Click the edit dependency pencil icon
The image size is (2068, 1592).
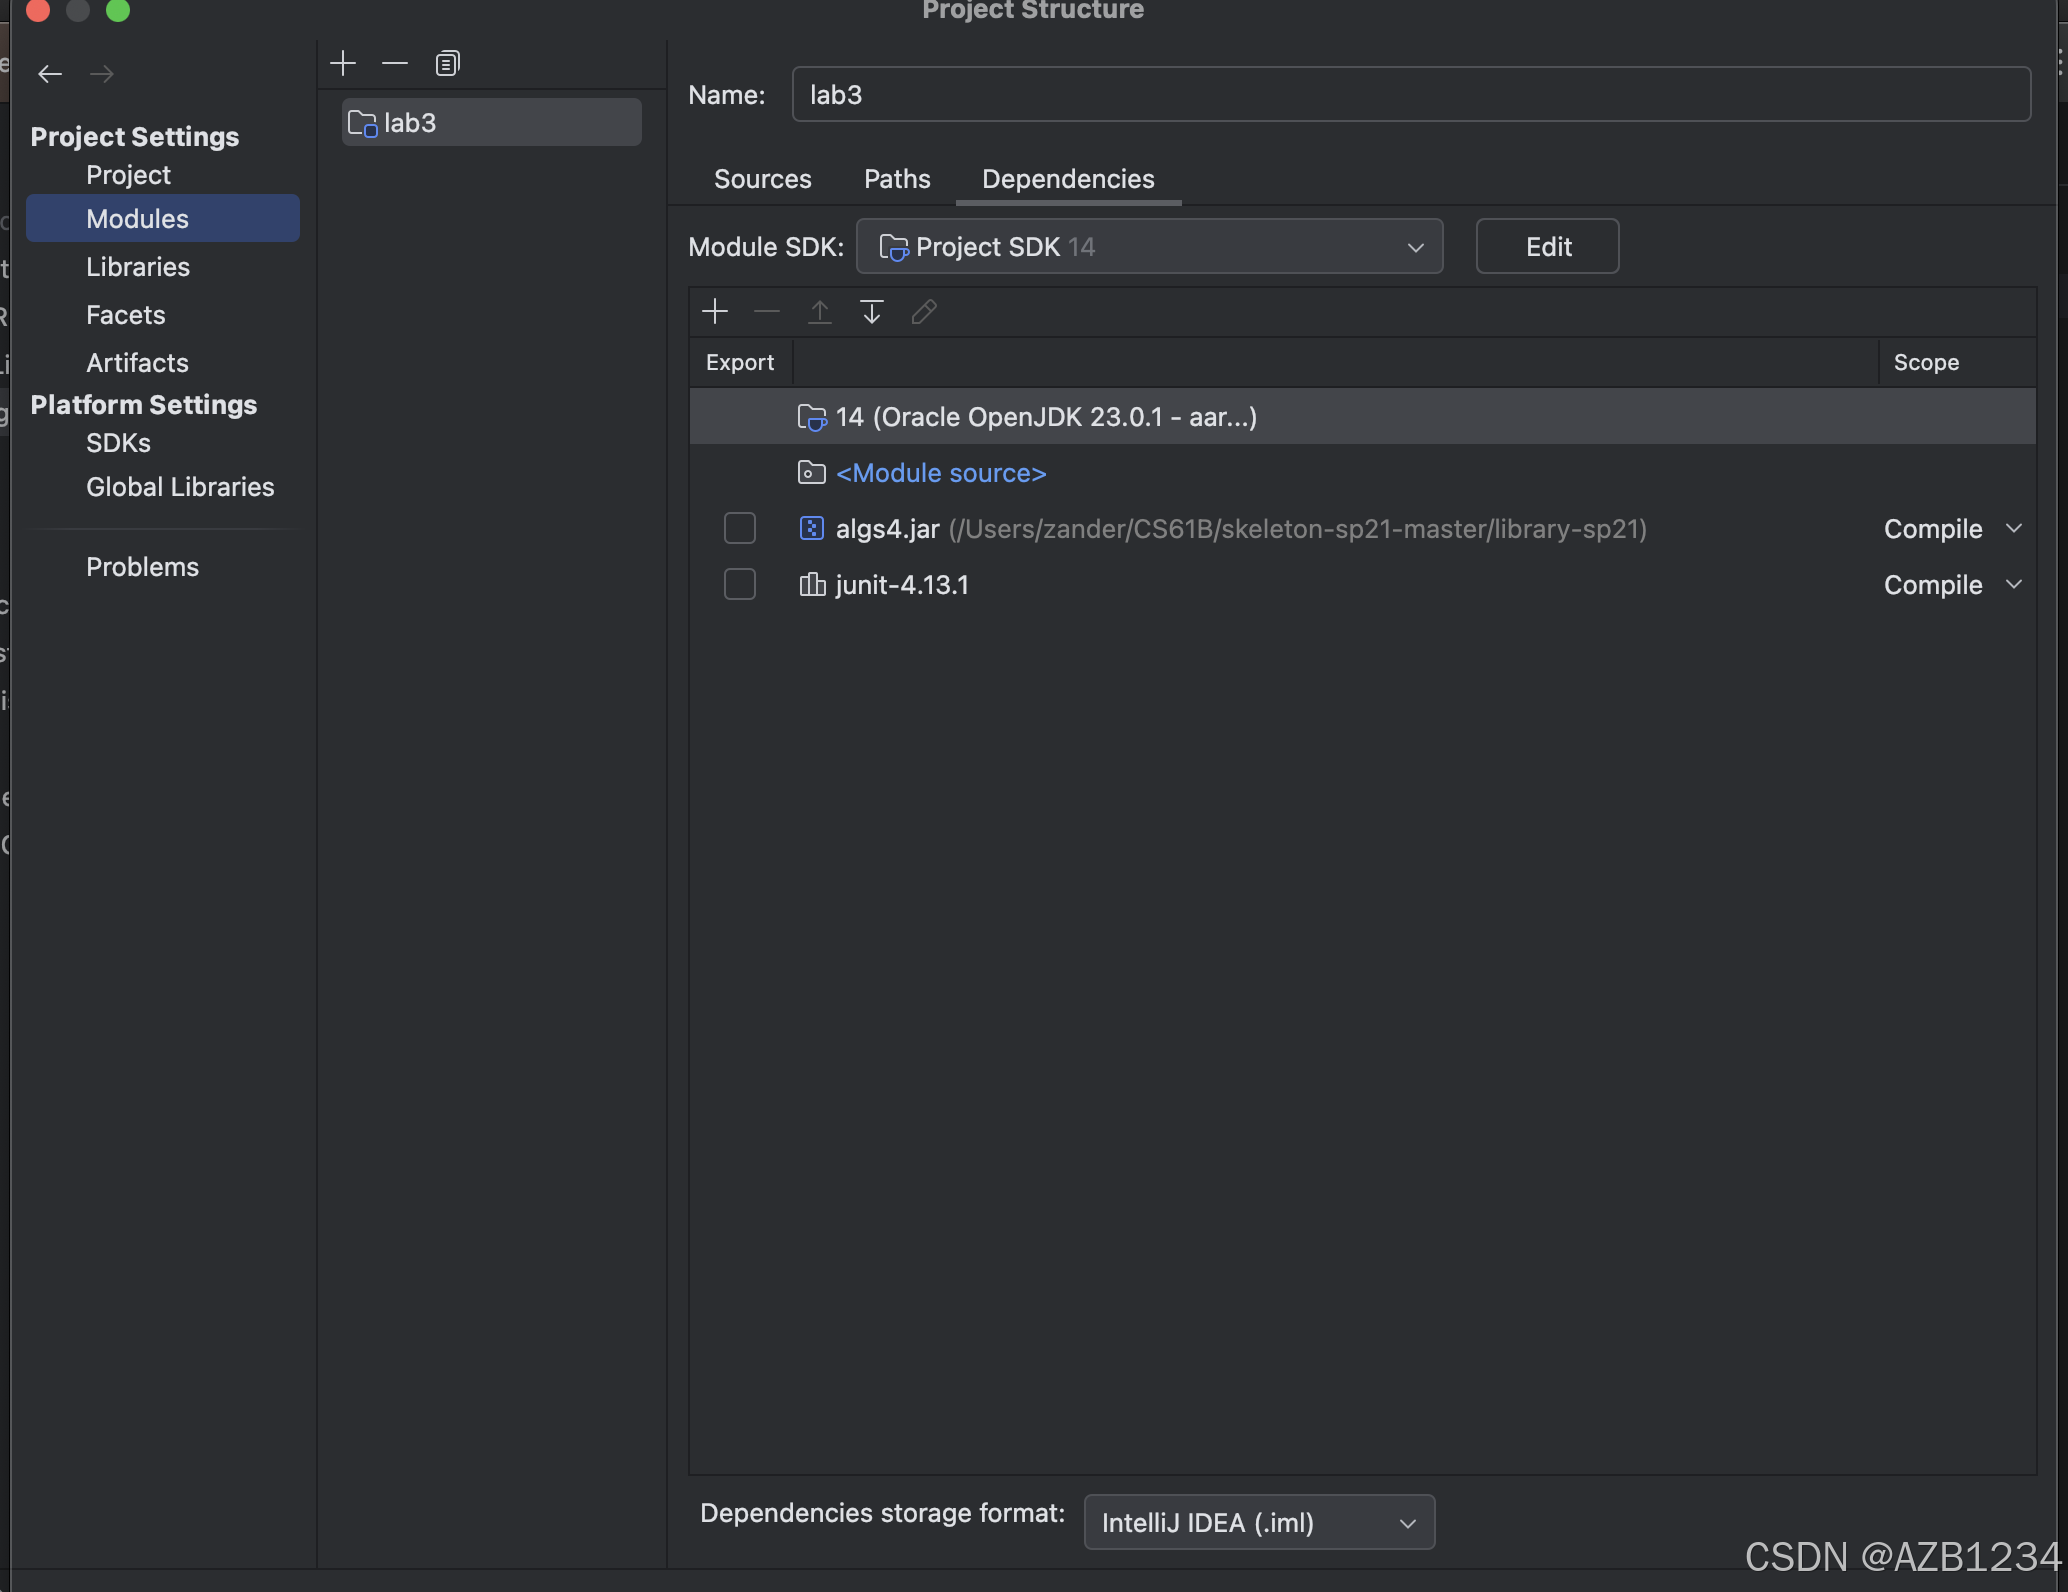pos(924,312)
